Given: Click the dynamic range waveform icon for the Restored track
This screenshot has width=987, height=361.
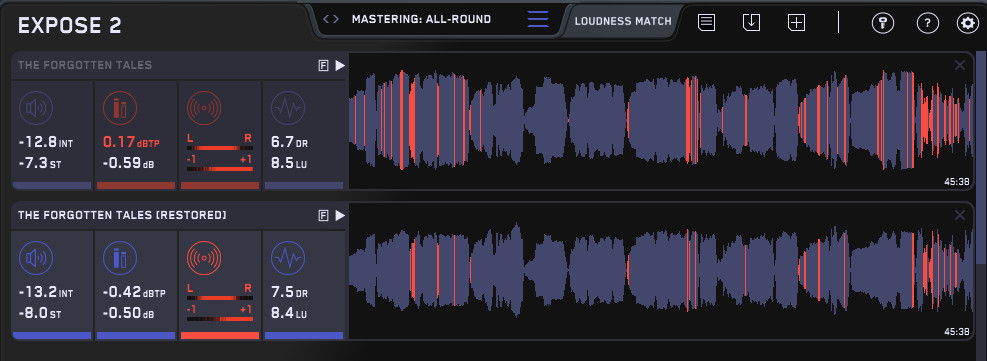Looking at the screenshot, I should tap(288, 258).
